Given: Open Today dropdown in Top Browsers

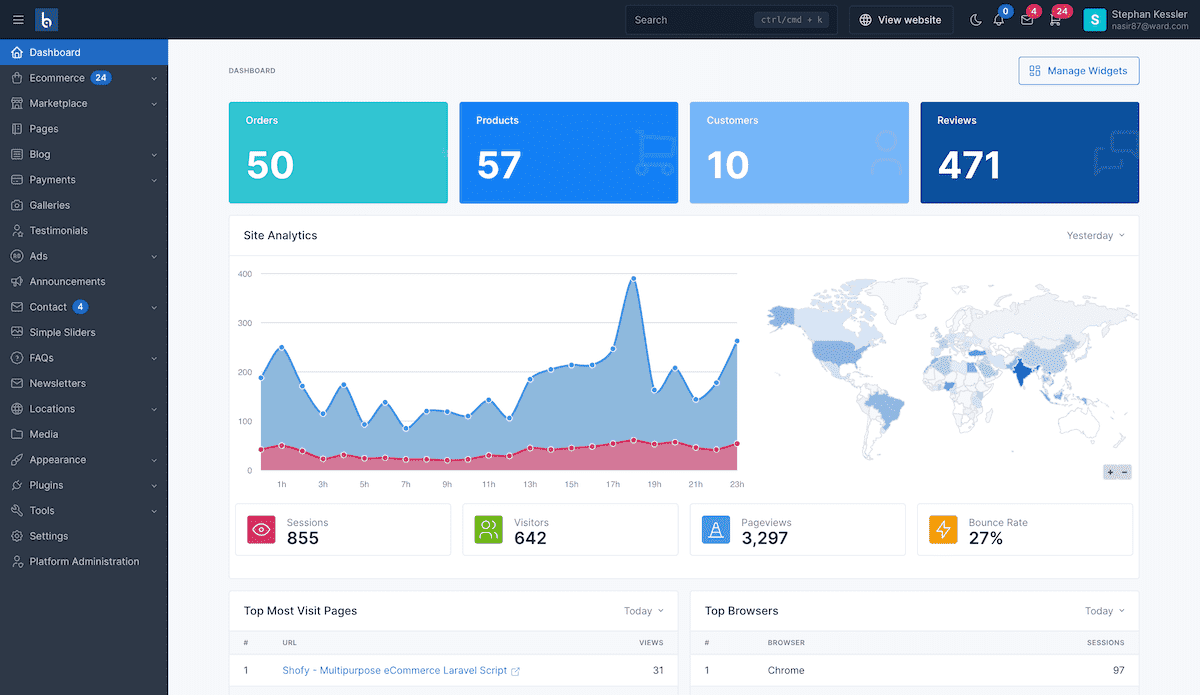Looking at the screenshot, I should click(x=1104, y=611).
